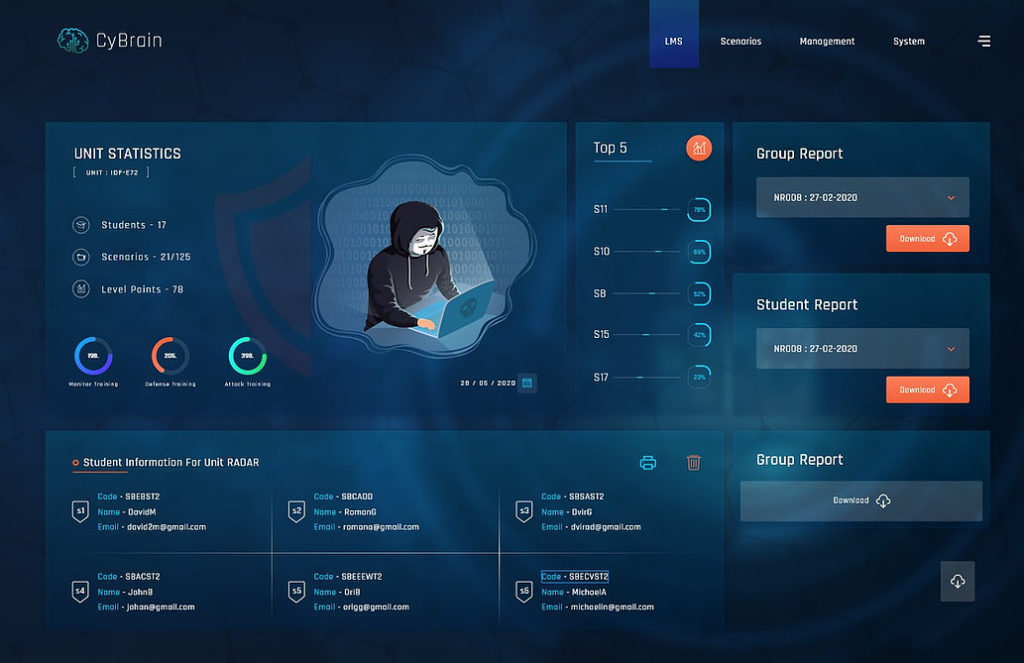This screenshot has height=663, width=1024.
Task: Click the Download bar in lower Group Report
Action: click(861, 501)
